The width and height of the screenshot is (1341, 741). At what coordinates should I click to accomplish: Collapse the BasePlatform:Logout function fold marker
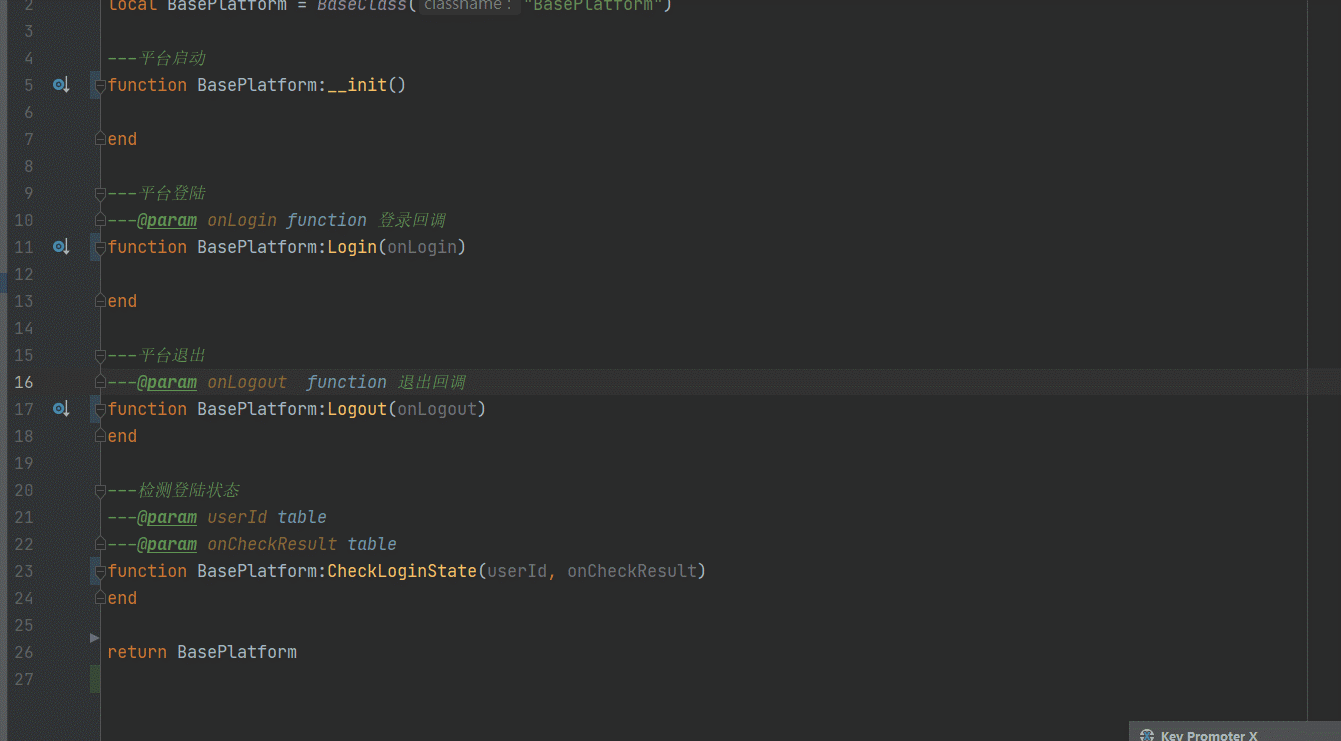tap(100, 410)
